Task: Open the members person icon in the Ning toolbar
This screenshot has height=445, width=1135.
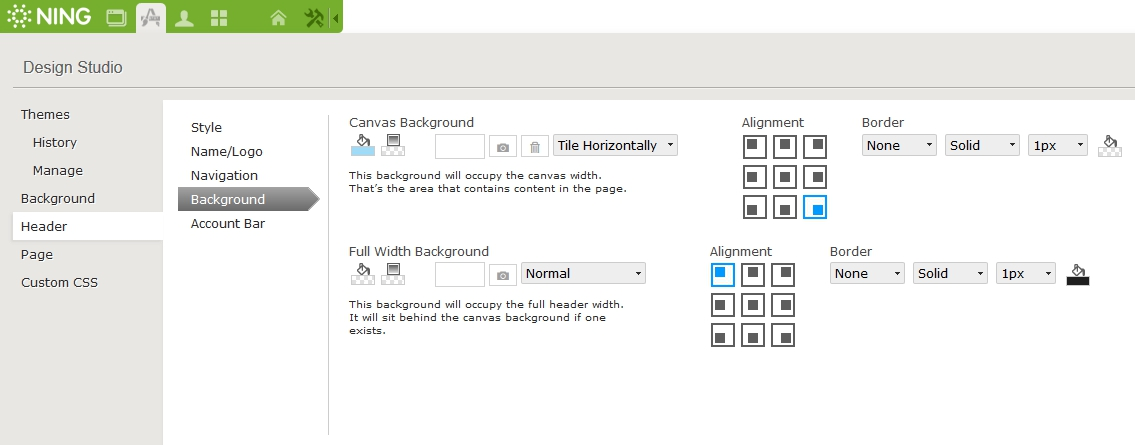Action: [185, 18]
